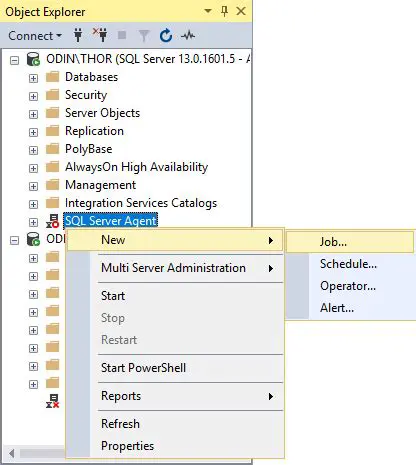This screenshot has height=465, width=416.
Task: Click the ODIN\THOR server database icon
Action: [33, 59]
